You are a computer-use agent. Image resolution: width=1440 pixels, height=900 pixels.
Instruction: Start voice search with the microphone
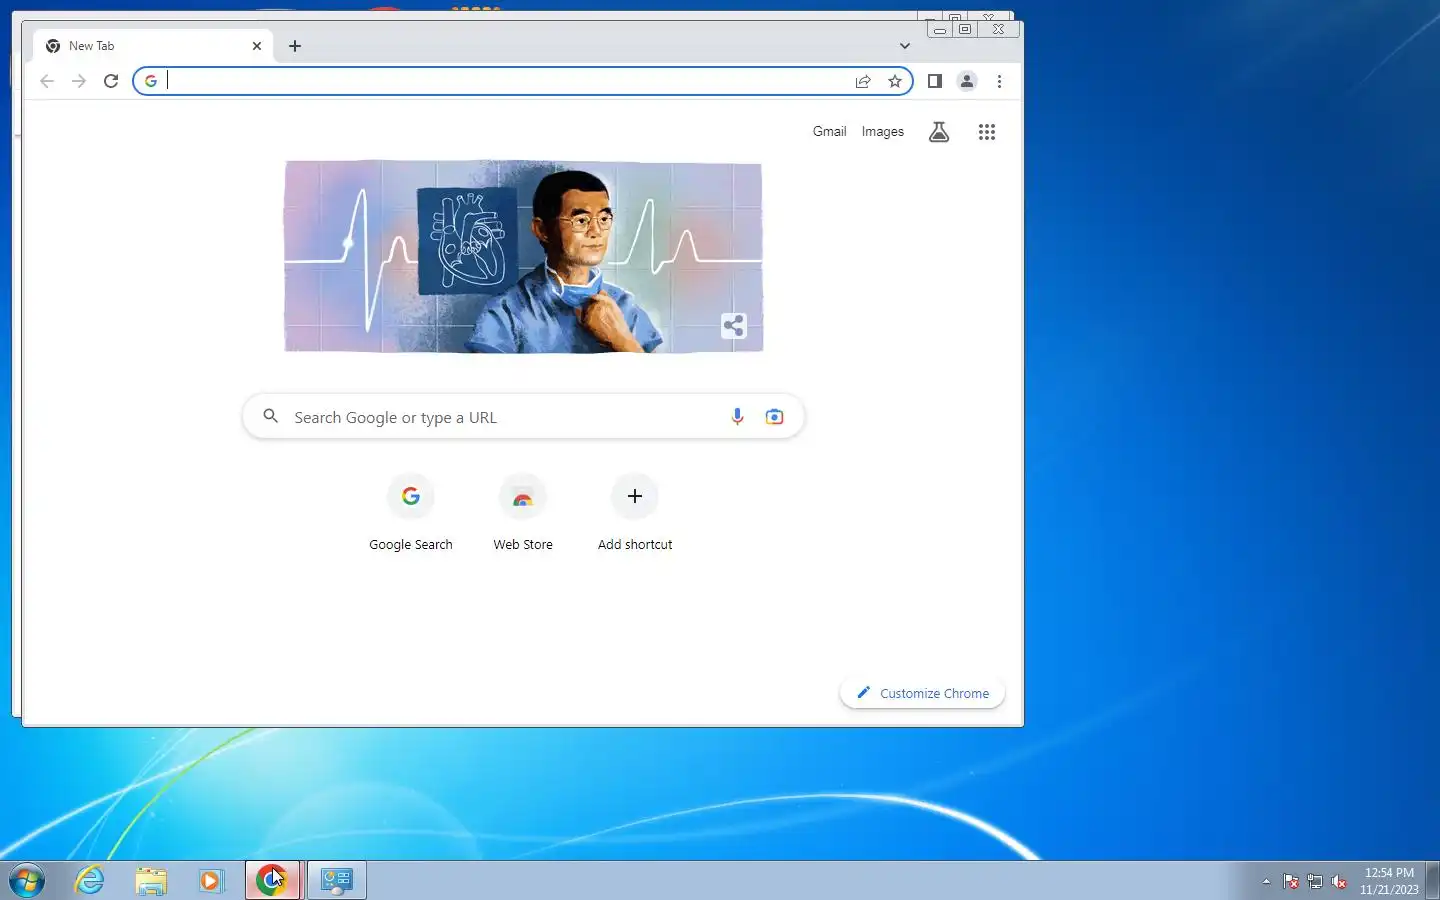(737, 416)
